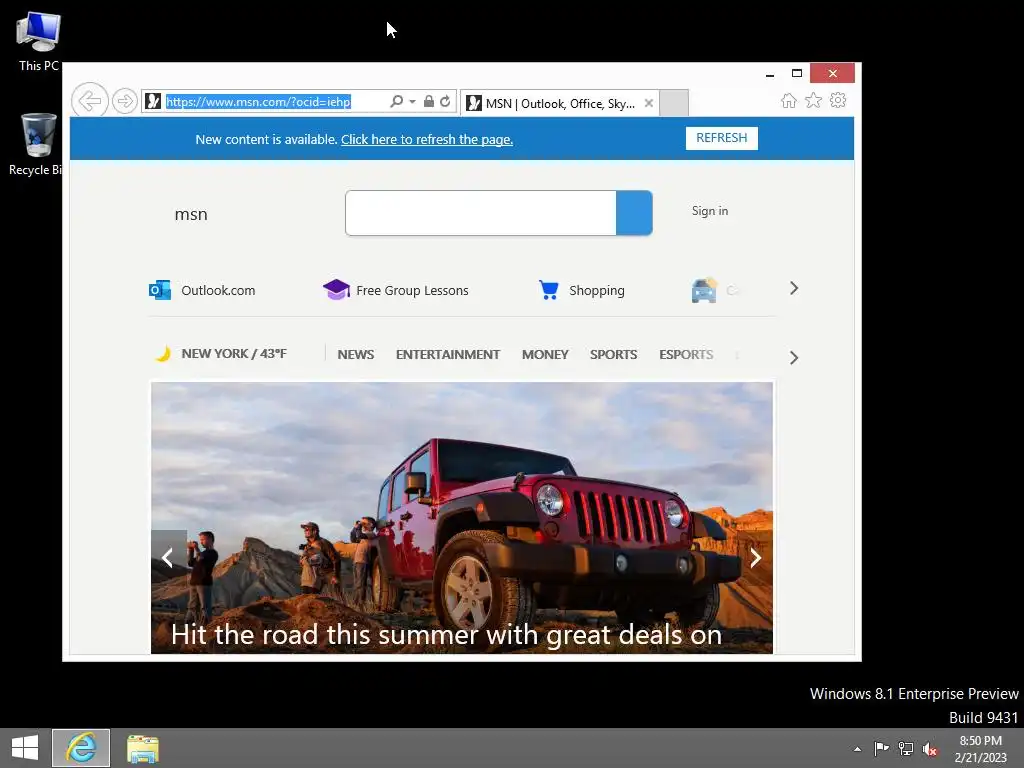Close the MSN browser tab
Viewport: 1024px width, 768px height.
point(648,103)
